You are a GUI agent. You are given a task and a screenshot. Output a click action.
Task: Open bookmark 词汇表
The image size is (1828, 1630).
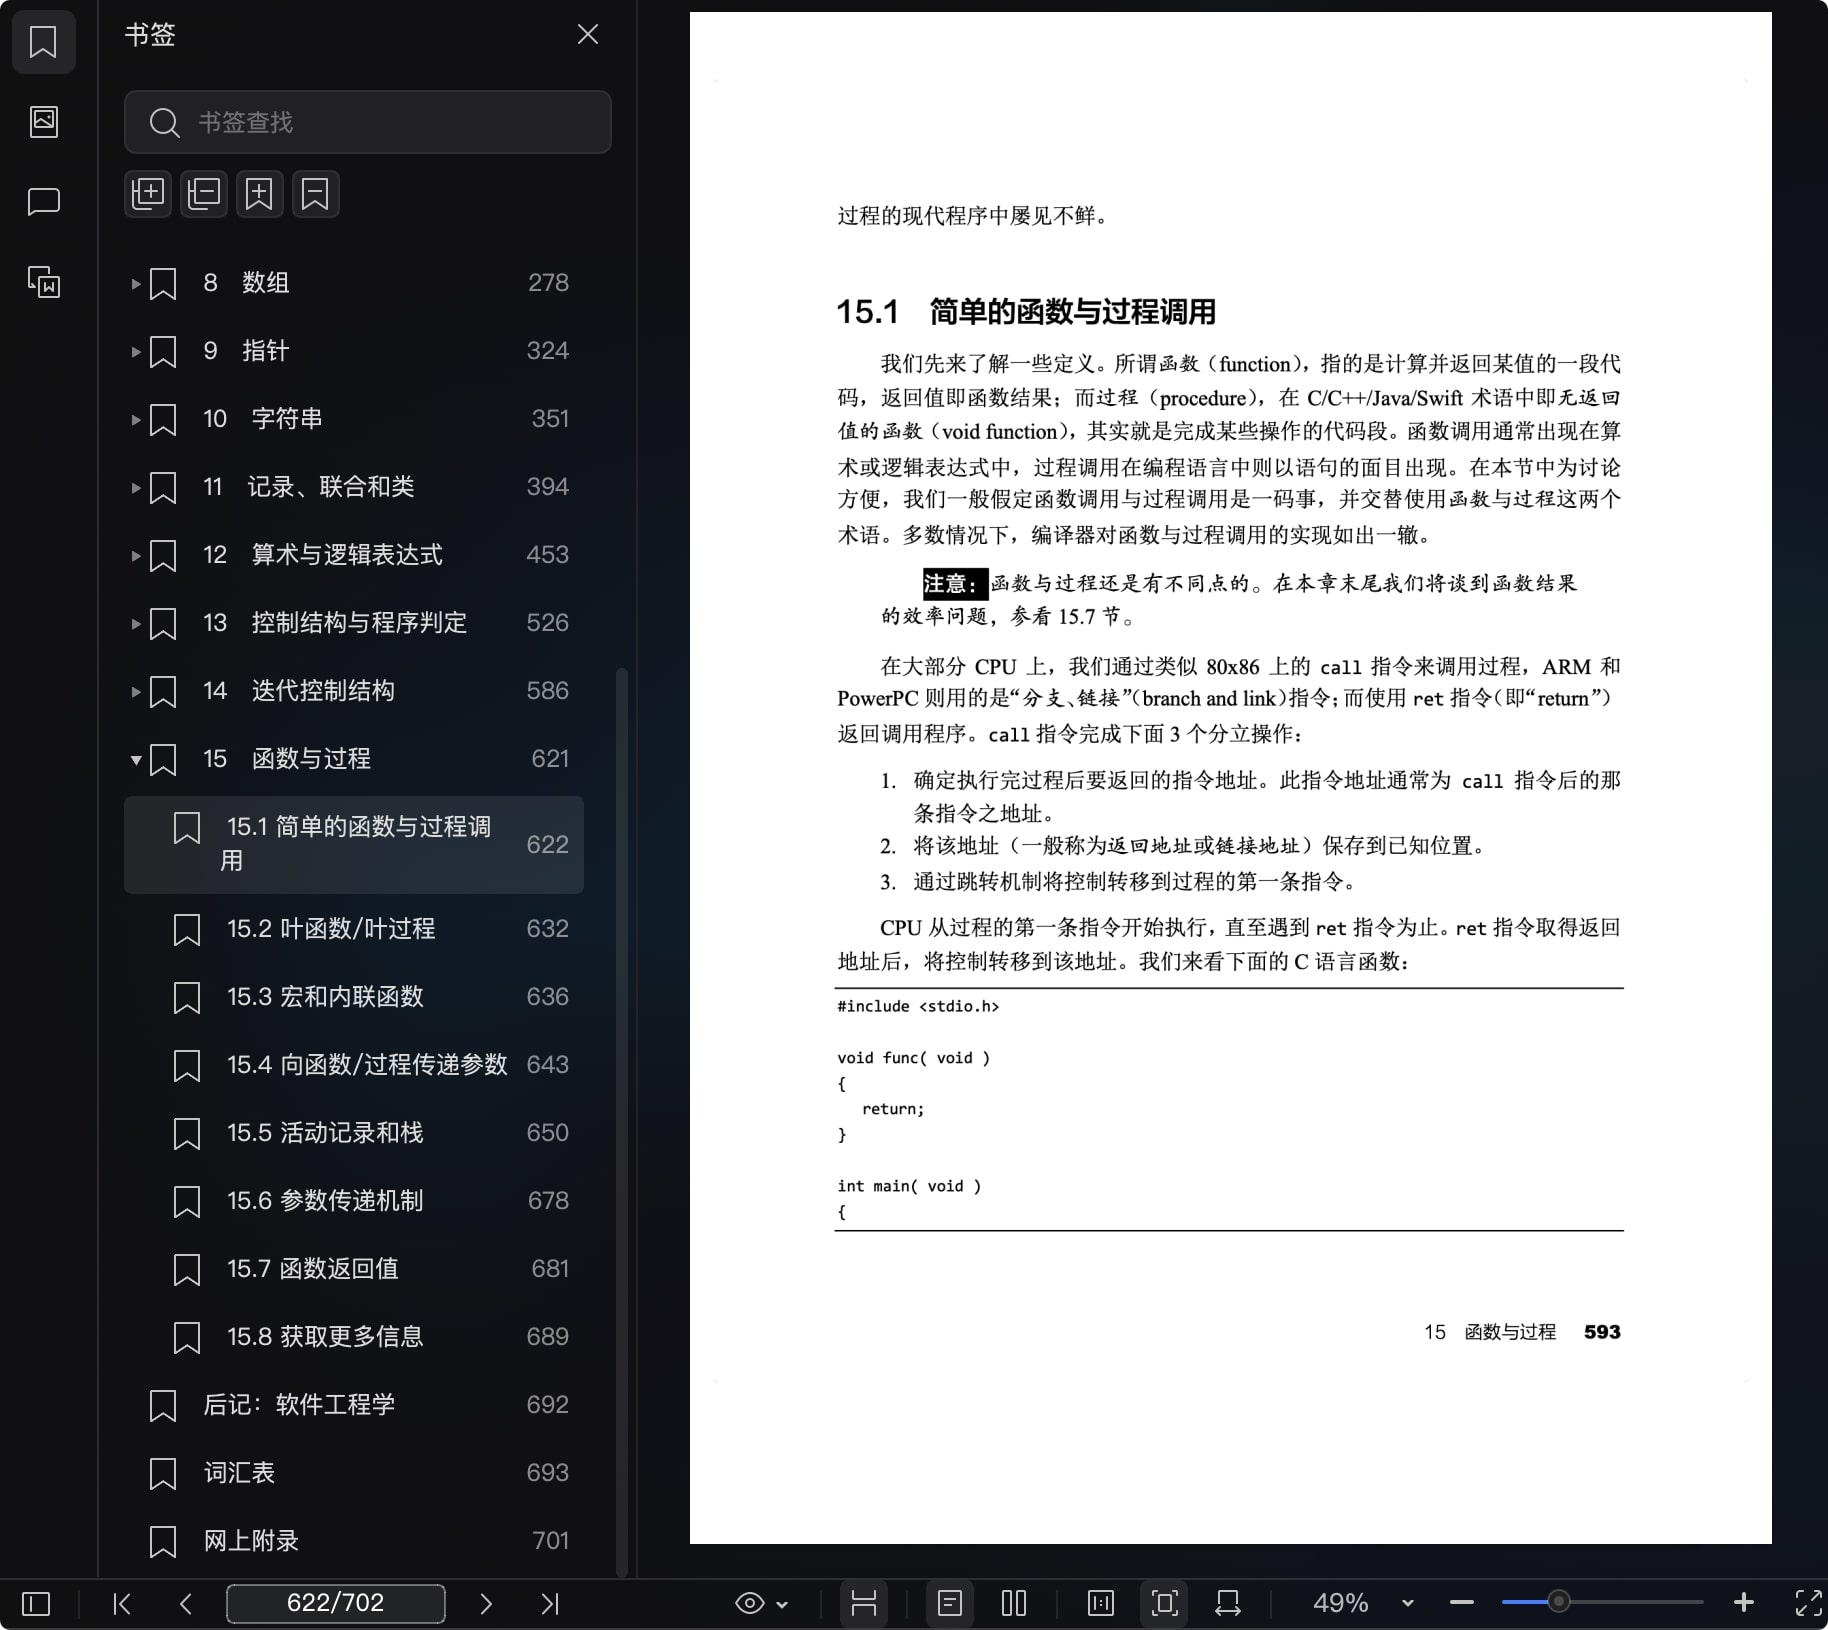click(354, 1473)
